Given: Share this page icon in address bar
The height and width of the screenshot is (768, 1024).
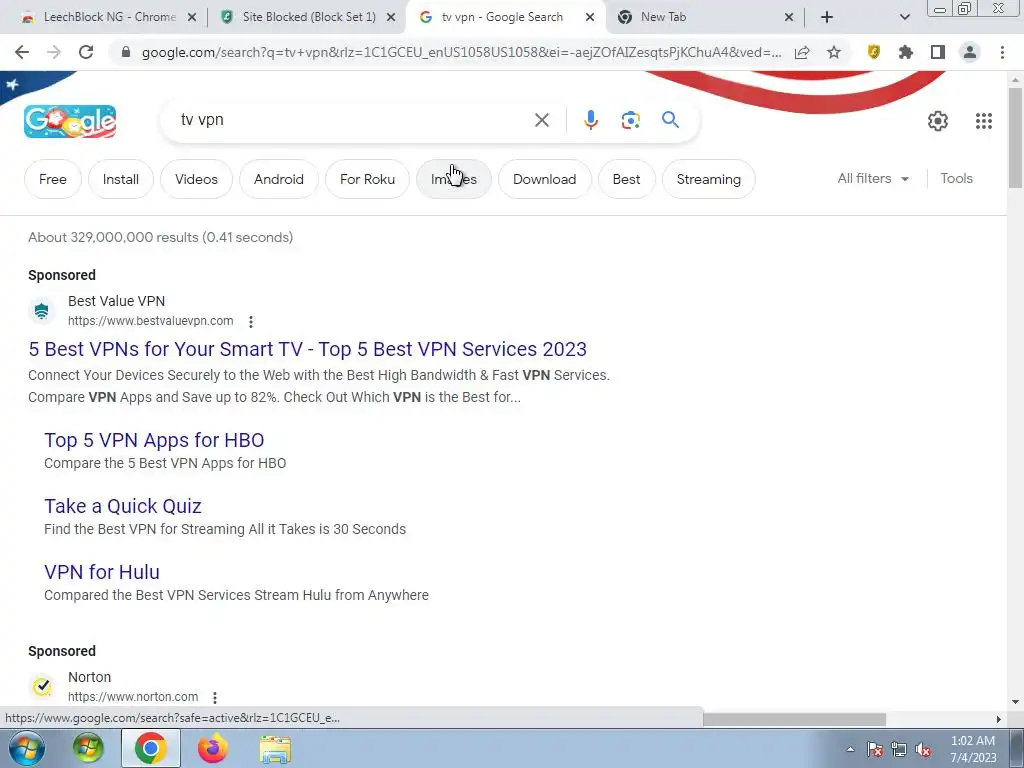Looking at the screenshot, I should click(x=802, y=52).
